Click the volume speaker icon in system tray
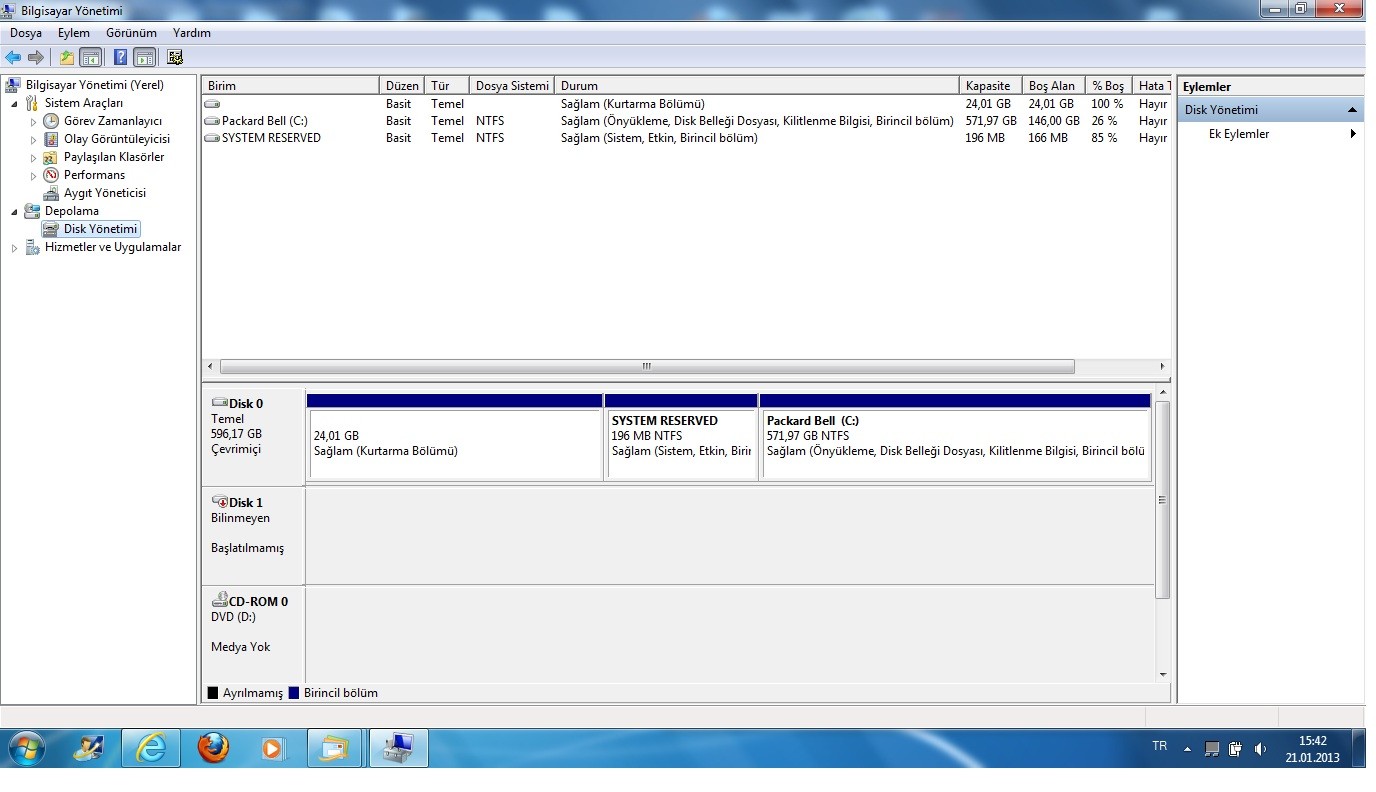The width and height of the screenshot is (1376, 792). tap(1261, 748)
